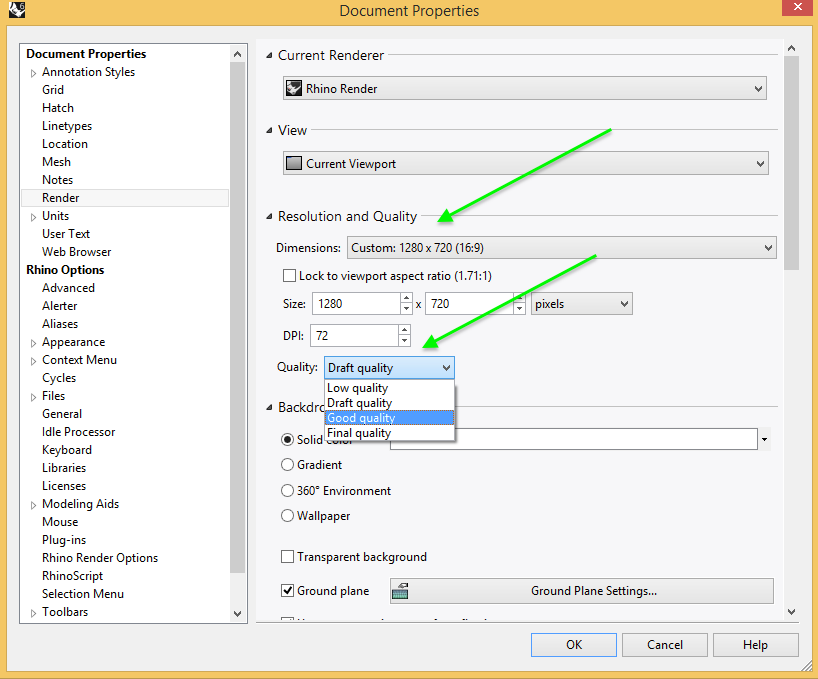Screen dimensions: 818x679
Task: Enable Lock to viewport aspect ratio
Action: coord(289,276)
